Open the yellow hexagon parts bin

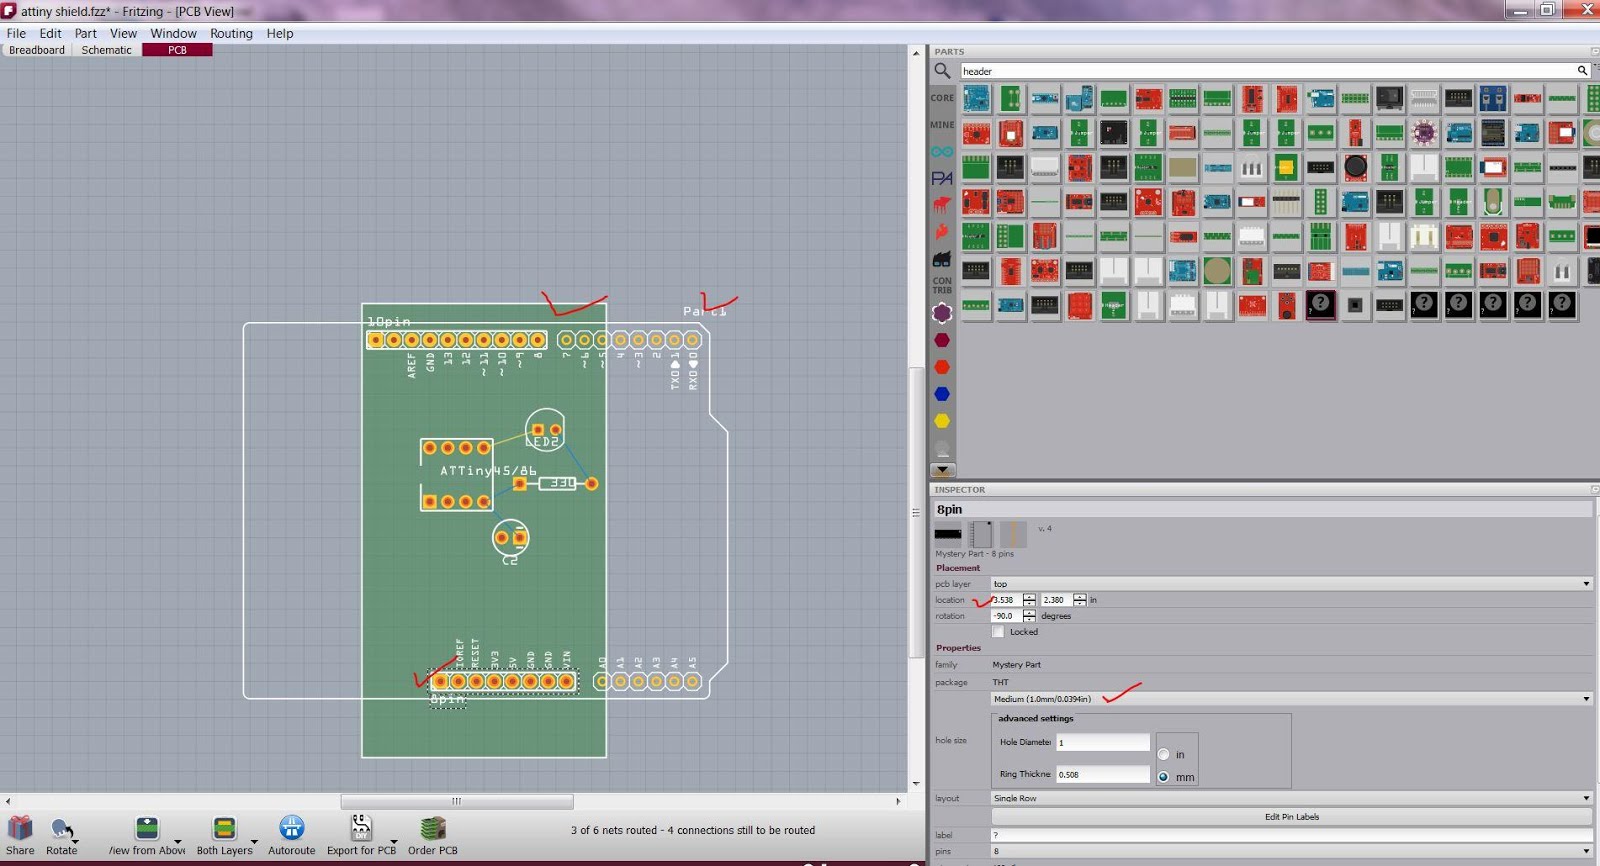pyautogui.click(x=942, y=421)
